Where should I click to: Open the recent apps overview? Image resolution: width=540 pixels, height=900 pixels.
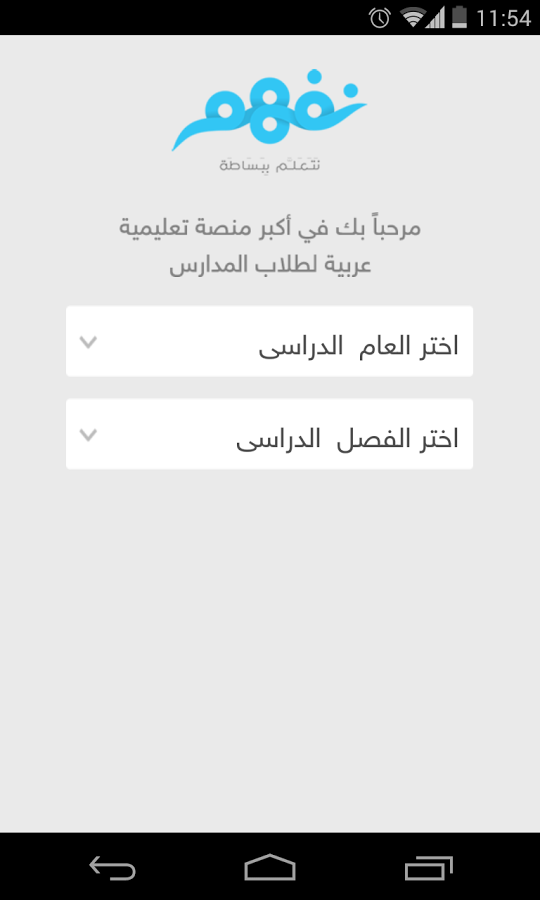coord(428,867)
